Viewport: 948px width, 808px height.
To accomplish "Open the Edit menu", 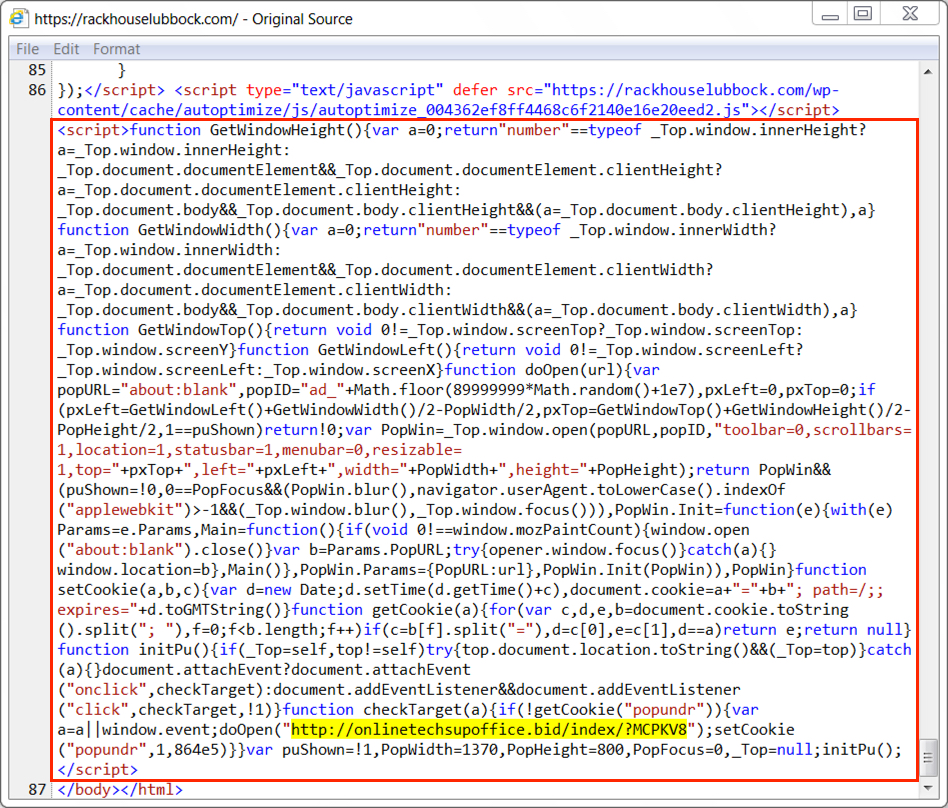I will (66, 49).
